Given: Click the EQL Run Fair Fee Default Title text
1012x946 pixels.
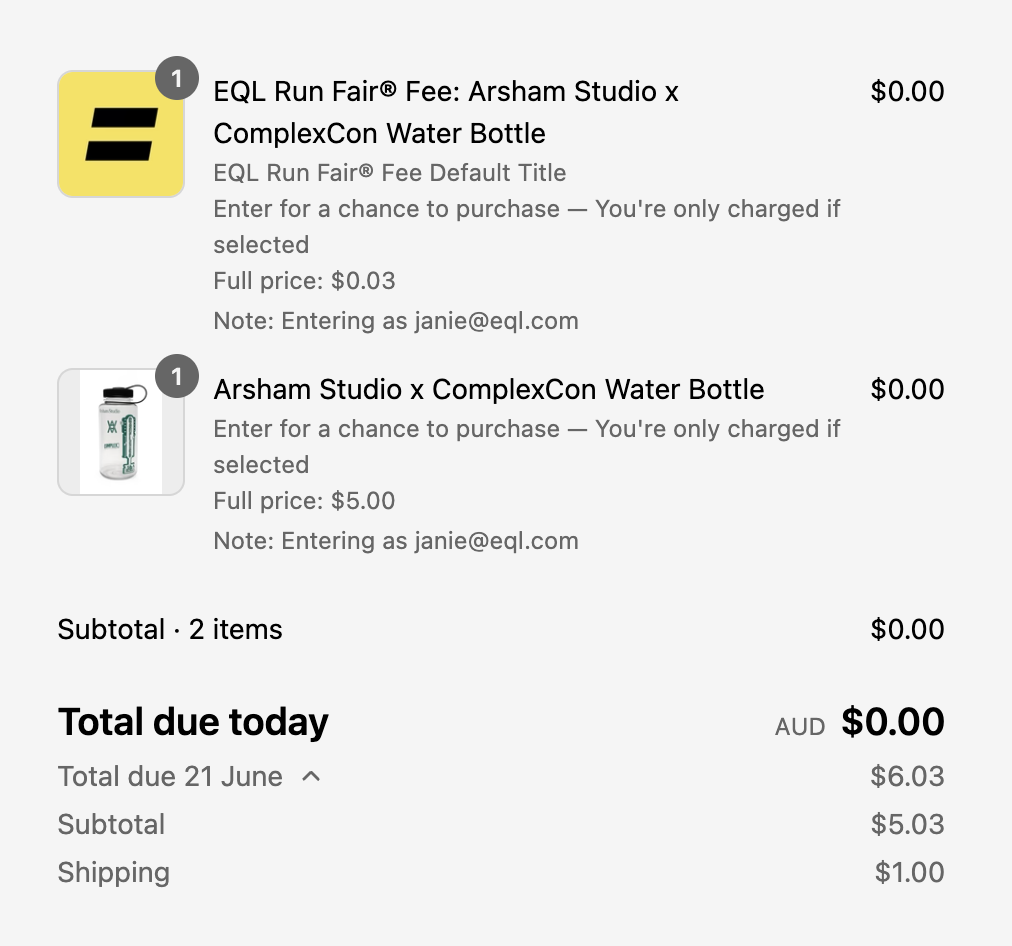Looking at the screenshot, I should point(390,173).
